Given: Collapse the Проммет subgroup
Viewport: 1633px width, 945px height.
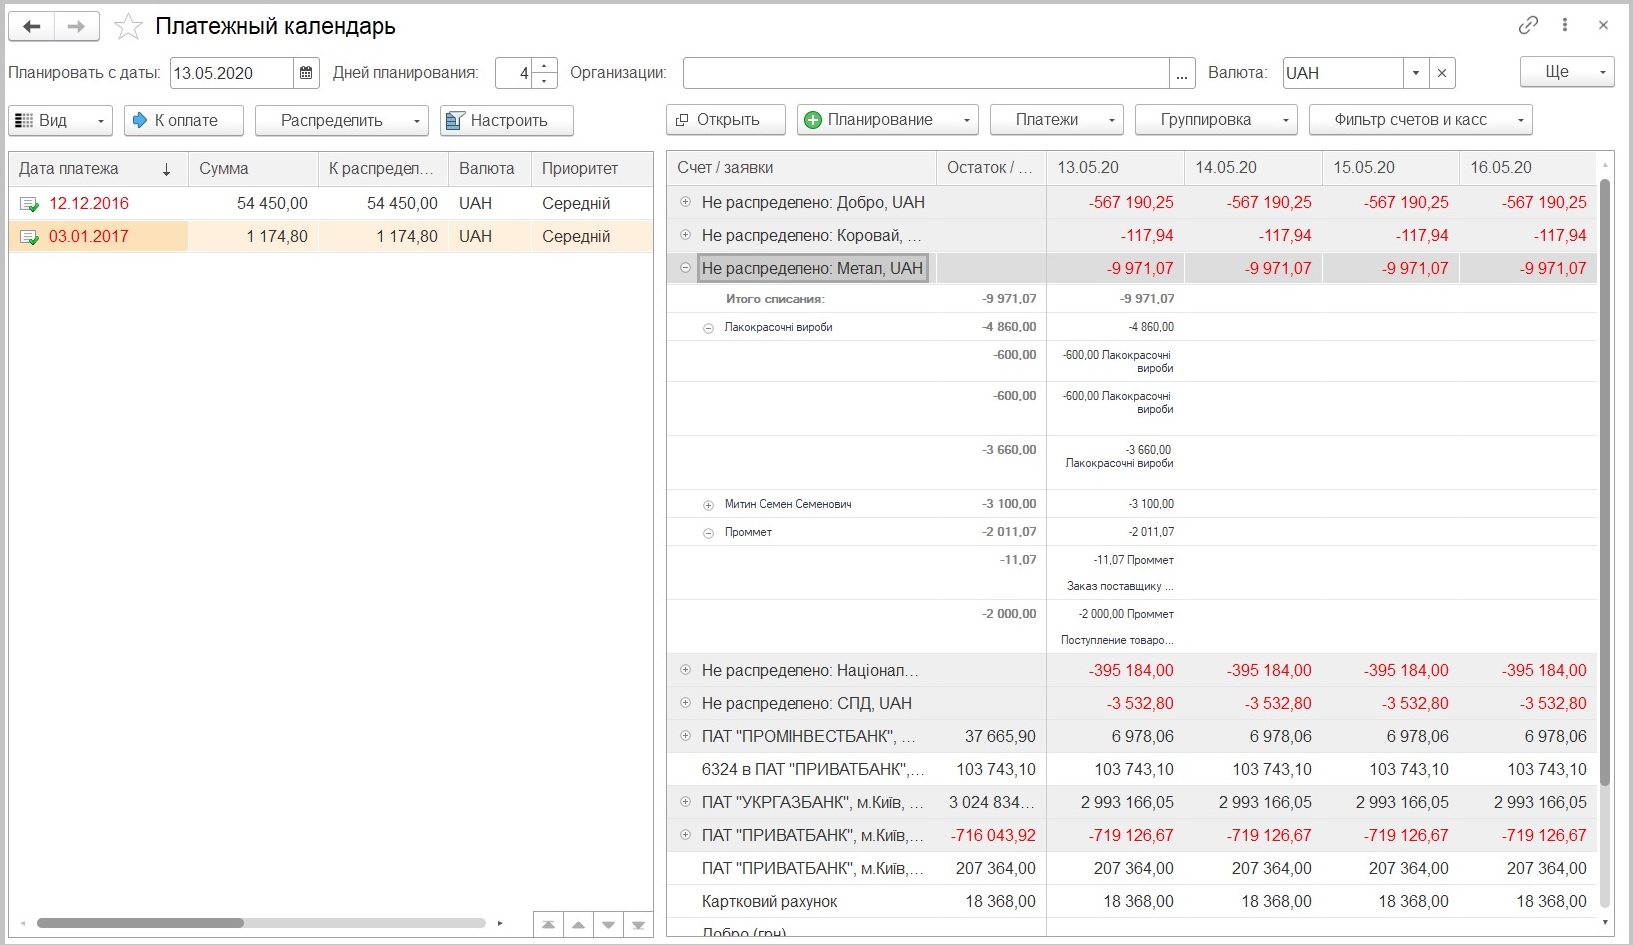Looking at the screenshot, I should (x=708, y=533).
